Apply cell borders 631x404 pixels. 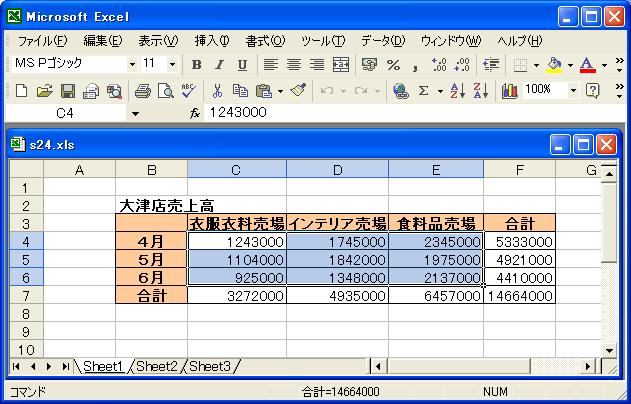(520, 65)
